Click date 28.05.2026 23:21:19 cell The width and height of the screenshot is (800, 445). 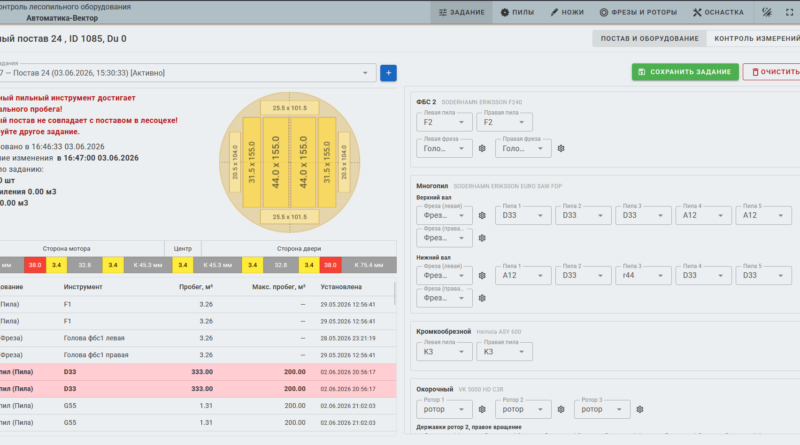348,338
